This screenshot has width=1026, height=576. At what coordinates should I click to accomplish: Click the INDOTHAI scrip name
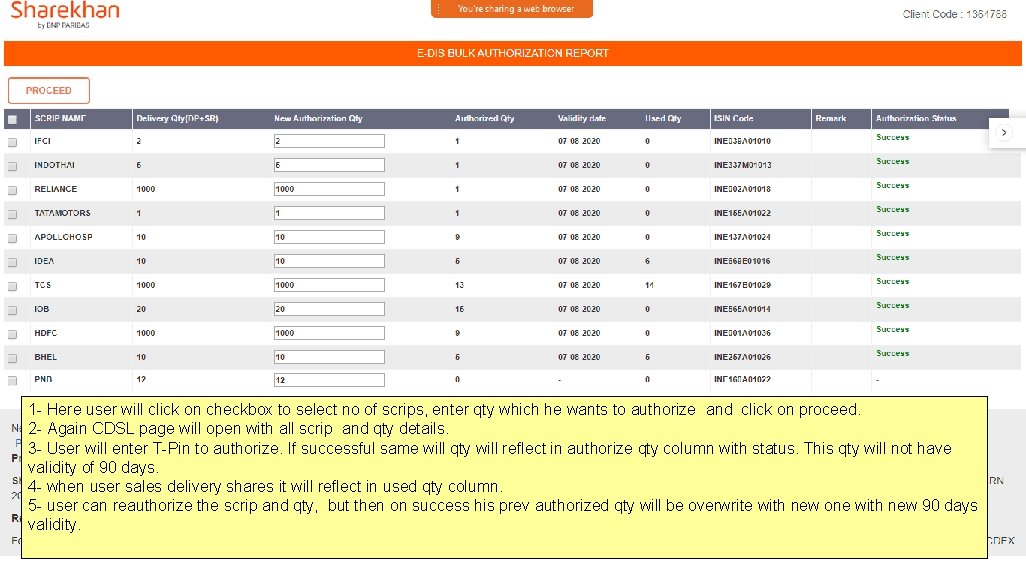click(54, 165)
